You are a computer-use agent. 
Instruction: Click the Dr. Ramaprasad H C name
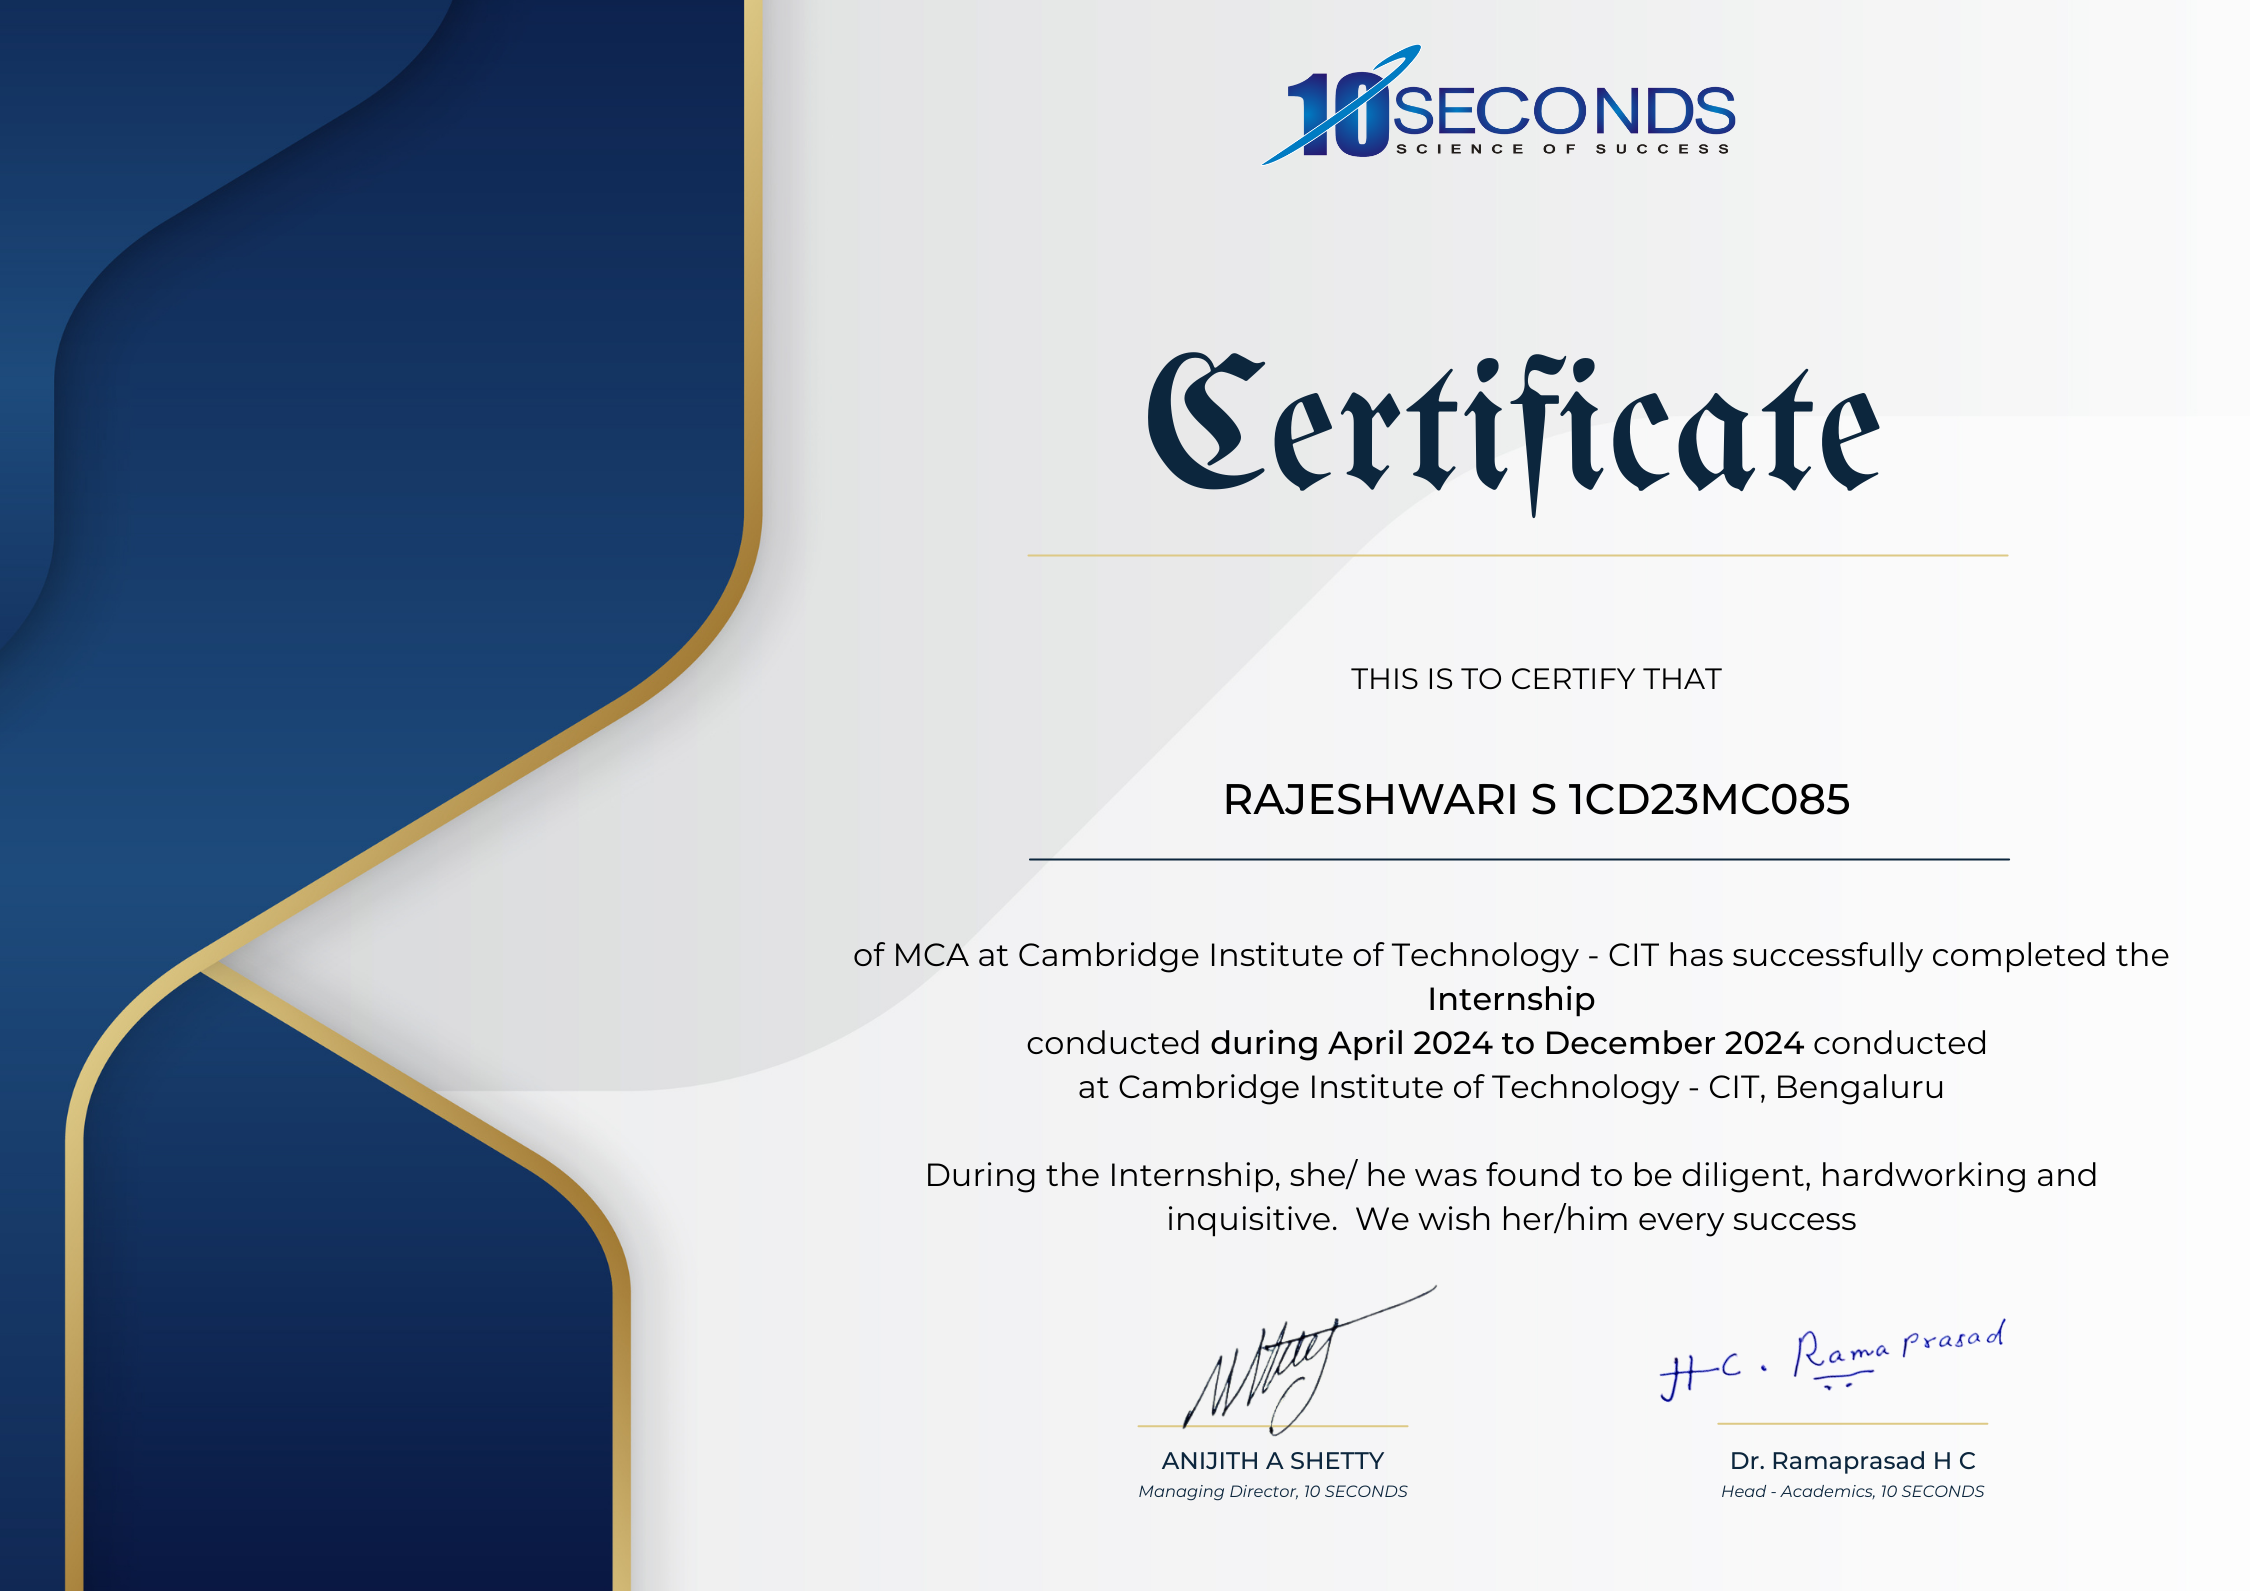tap(1852, 1461)
